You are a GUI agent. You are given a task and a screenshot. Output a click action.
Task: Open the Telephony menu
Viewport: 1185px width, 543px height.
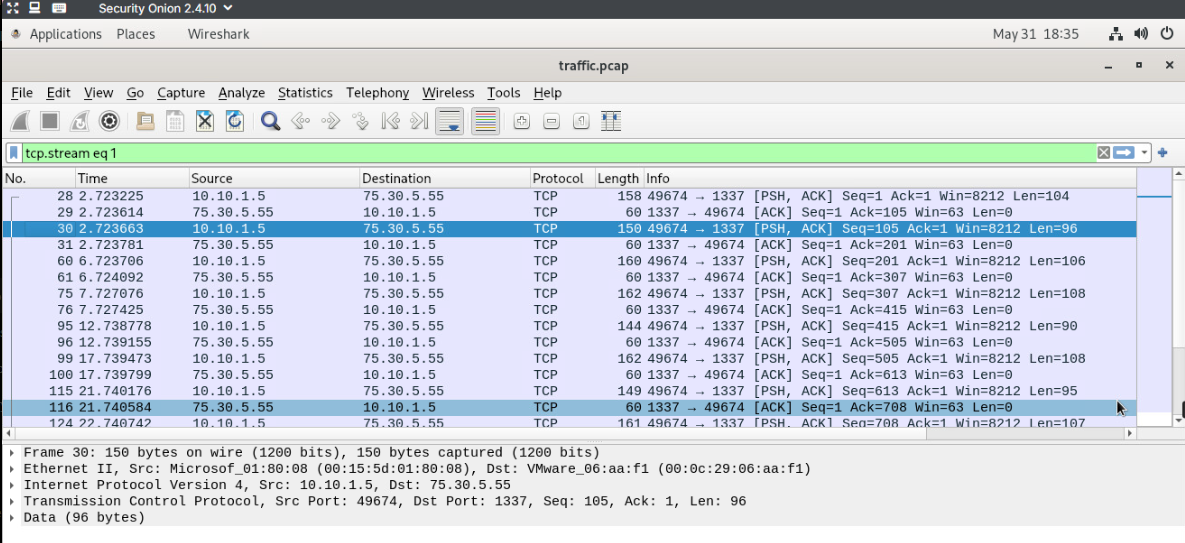tap(377, 92)
